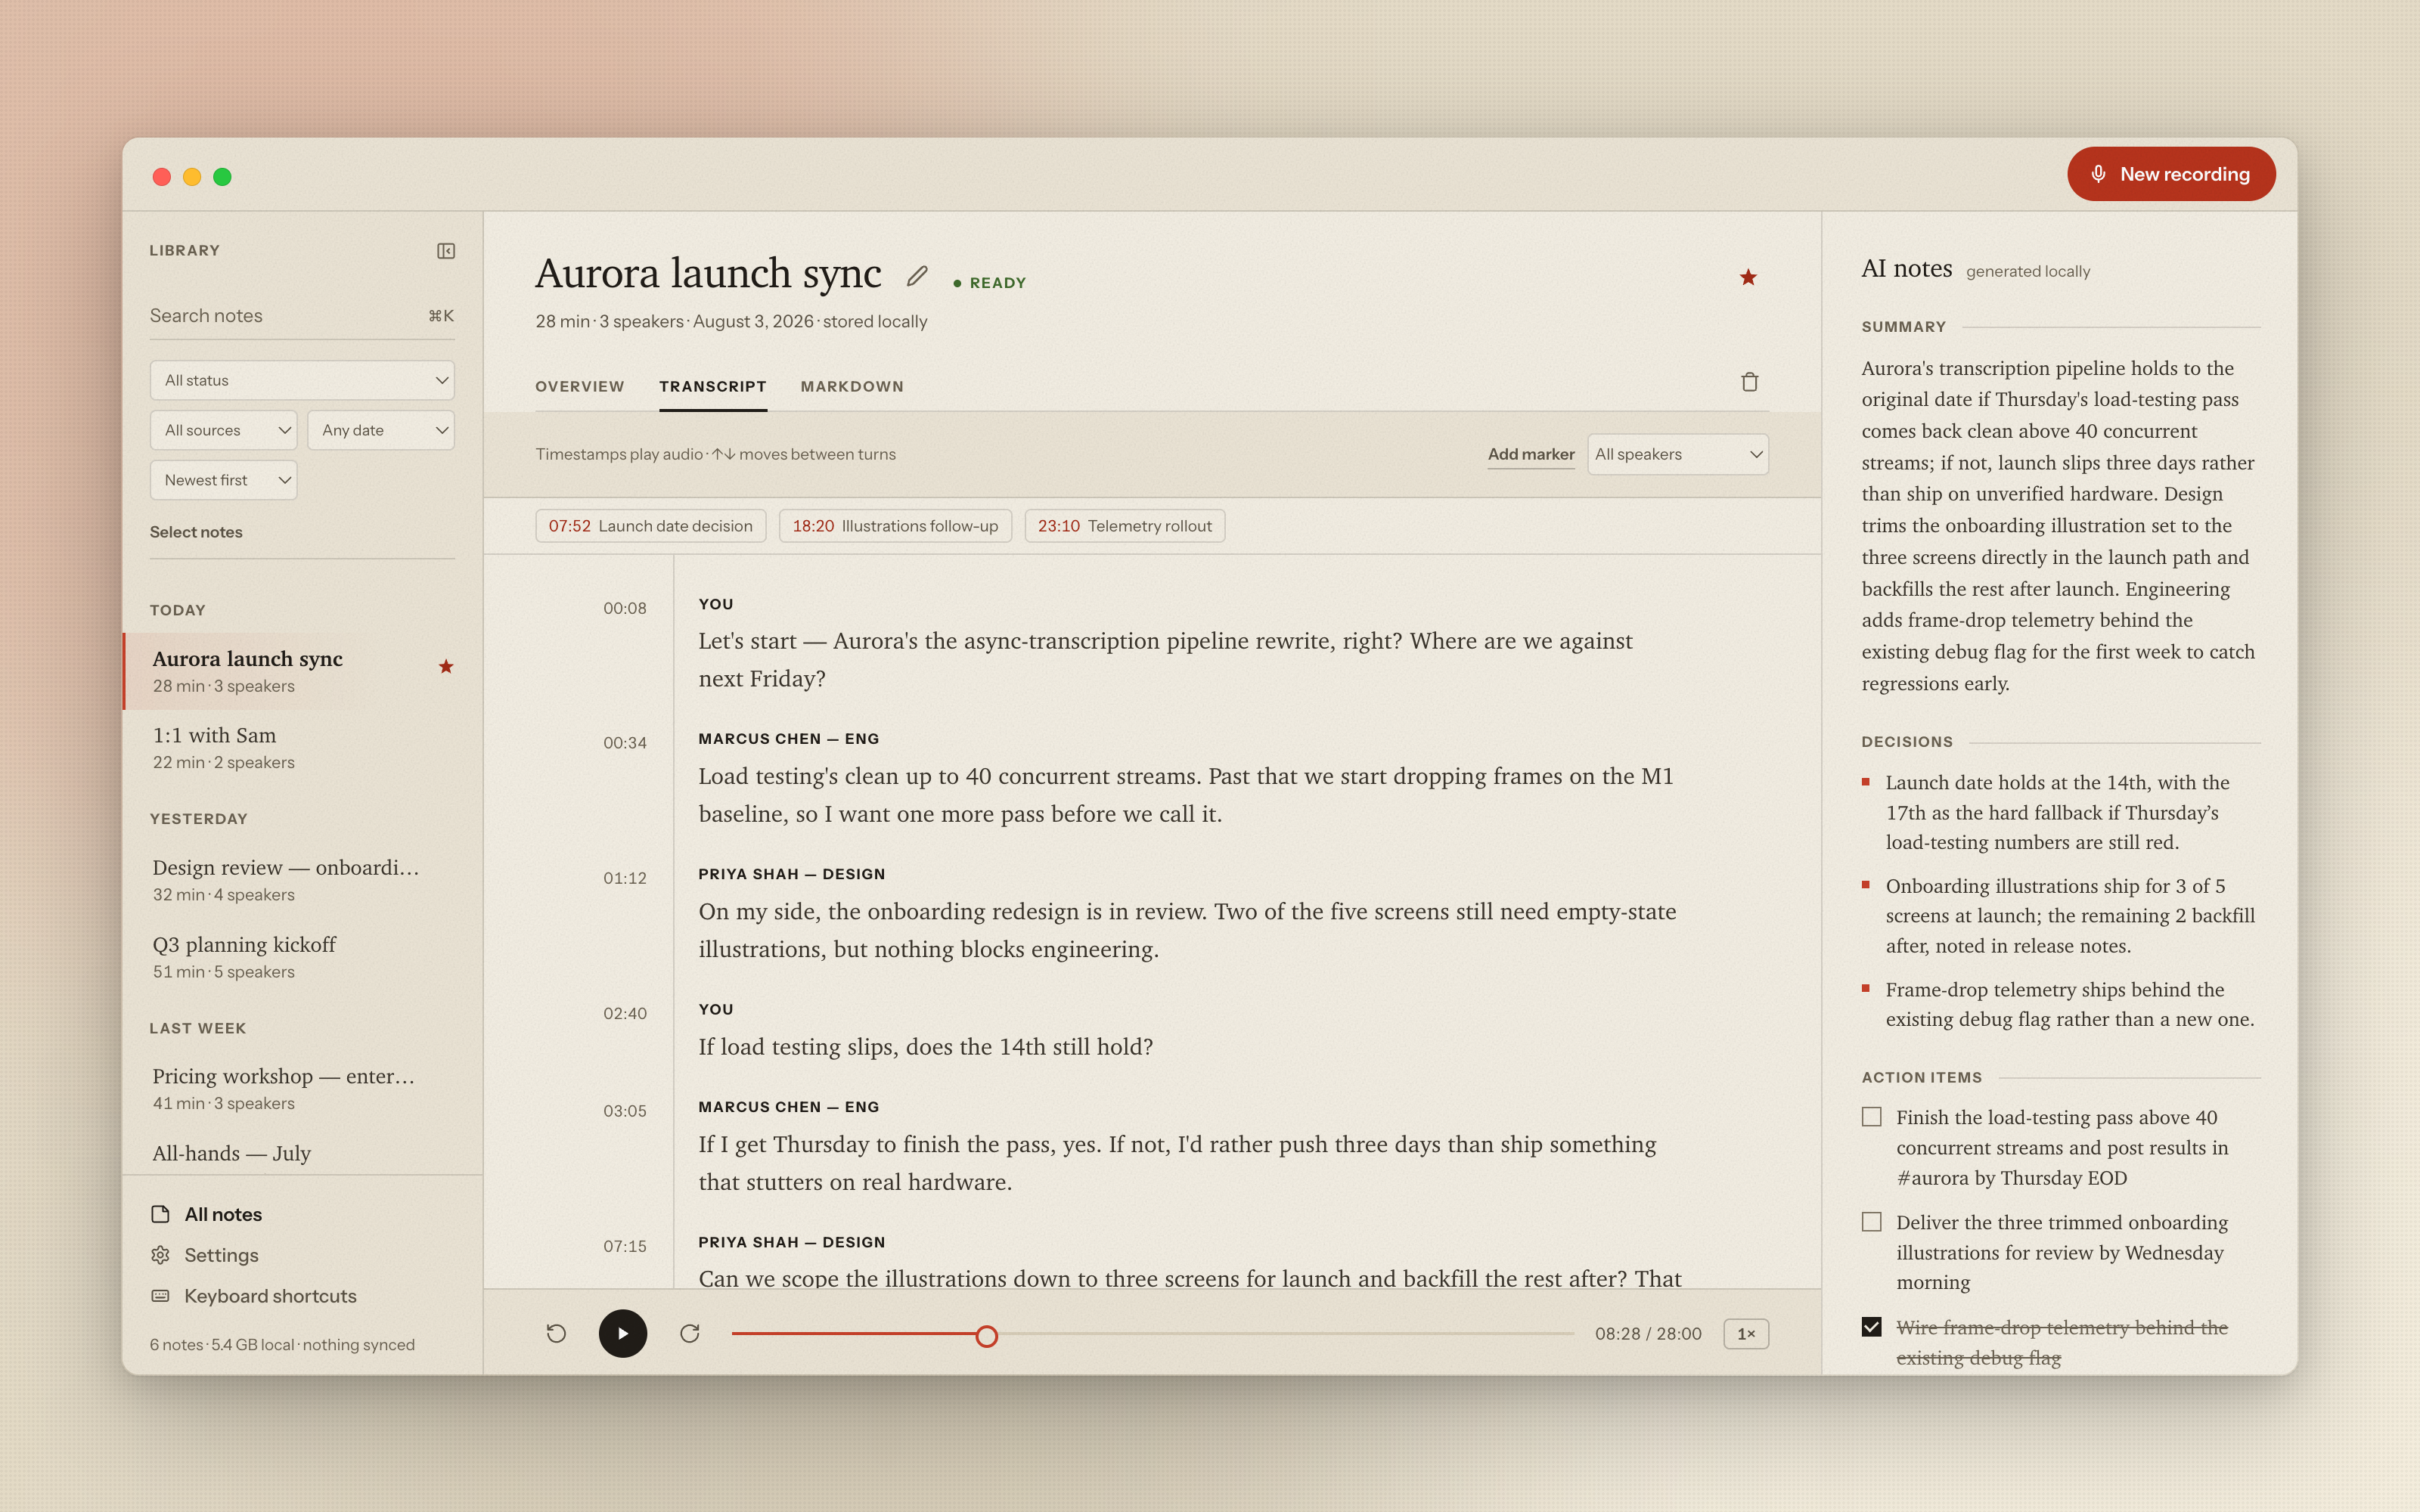Viewport: 2420px width, 1512px height.
Task: Open the All sources dropdown
Action: click(x=224, y=430)
